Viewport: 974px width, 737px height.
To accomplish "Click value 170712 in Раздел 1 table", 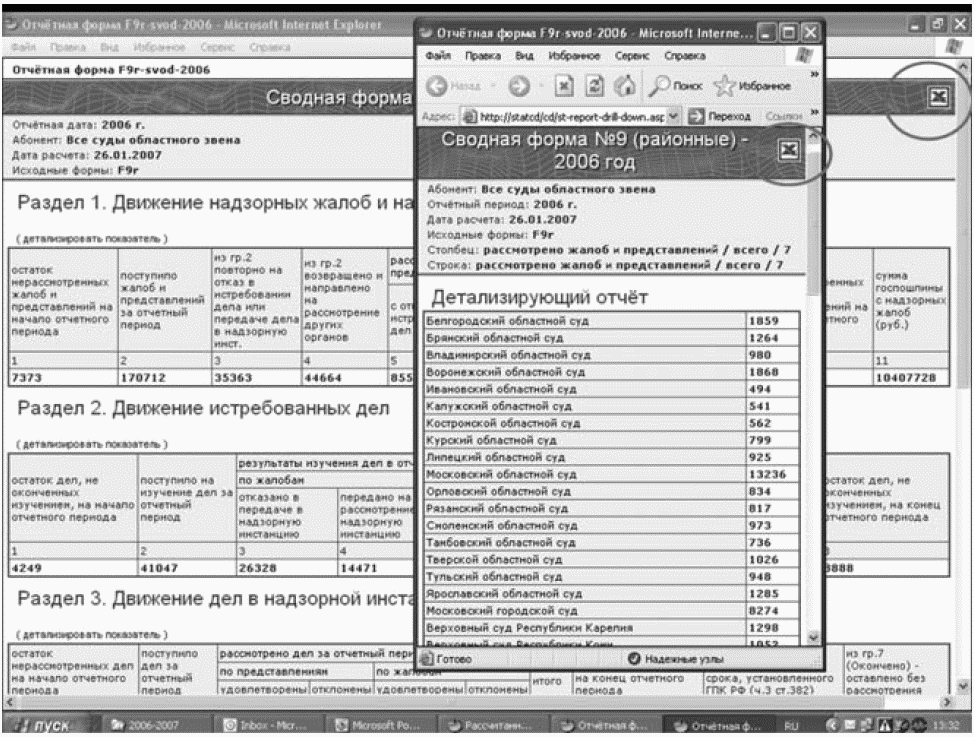I will coord(143,378).
